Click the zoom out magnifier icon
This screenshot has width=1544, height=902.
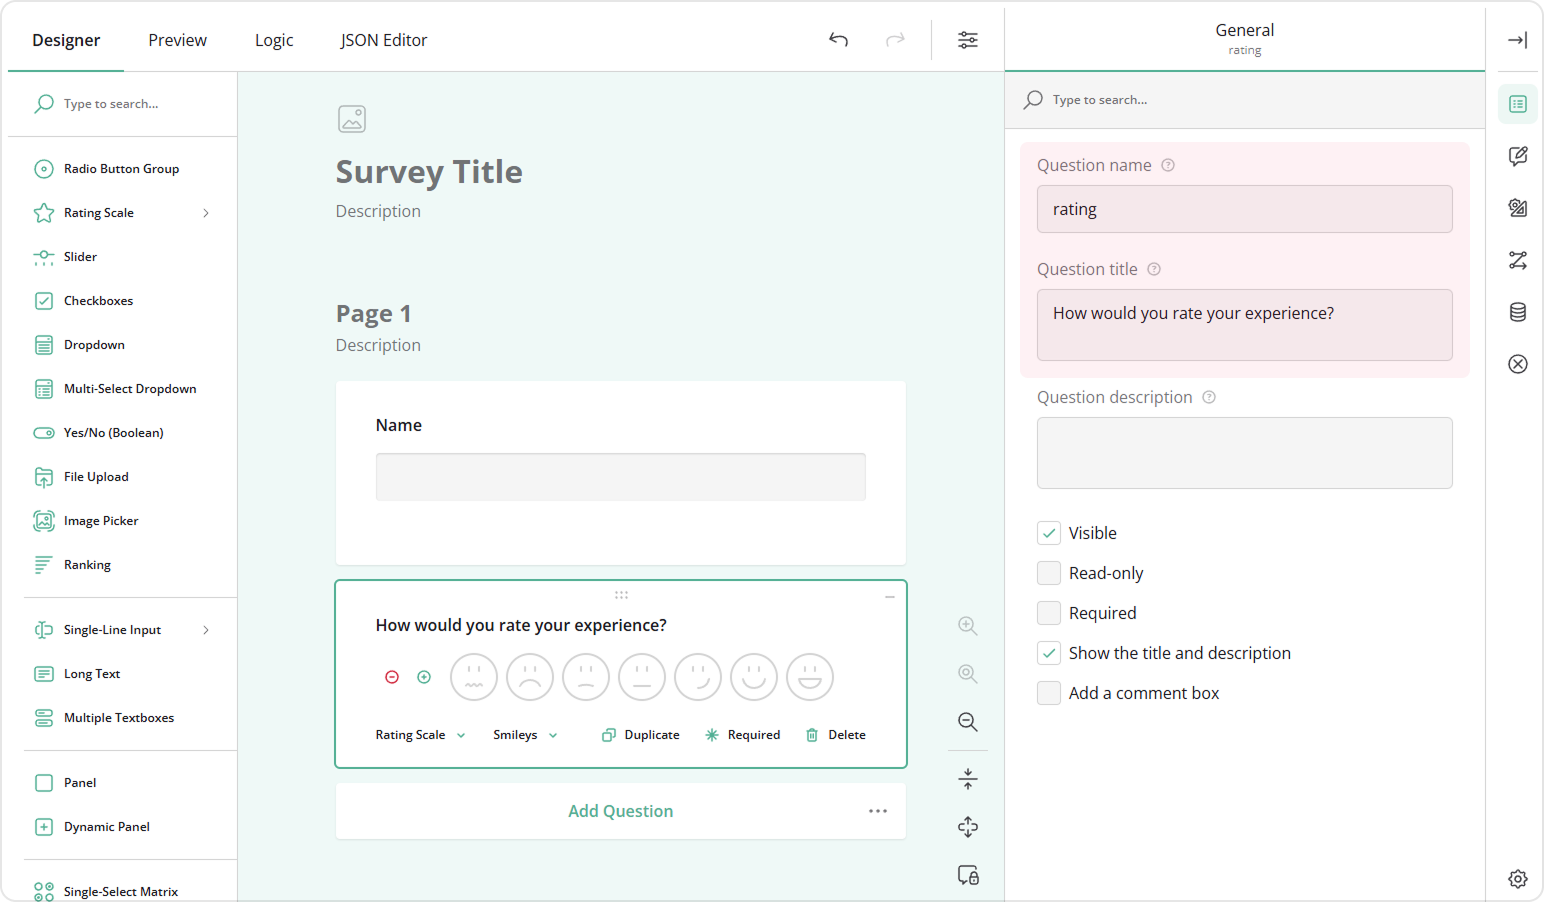click(967, 722)
